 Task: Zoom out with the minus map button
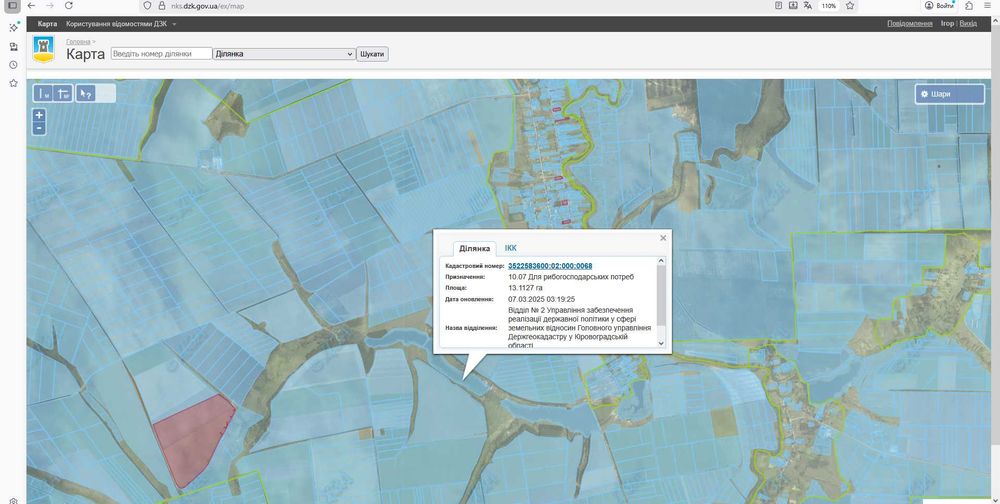click(x=40, y=128)
